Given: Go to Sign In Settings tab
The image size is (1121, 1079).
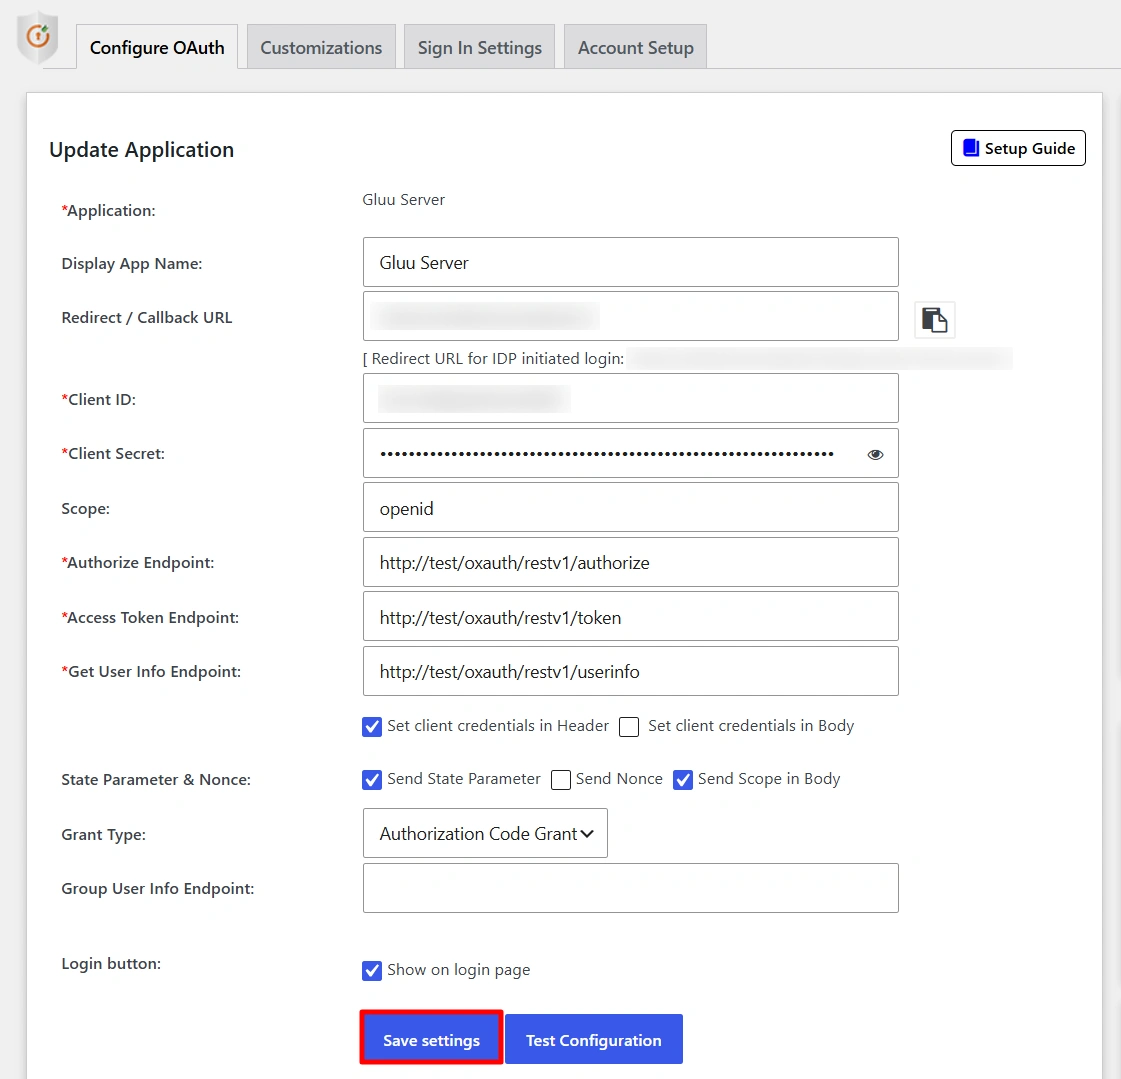Looking at the screenshot, I should pyautogui.click(x=479, y=47).
